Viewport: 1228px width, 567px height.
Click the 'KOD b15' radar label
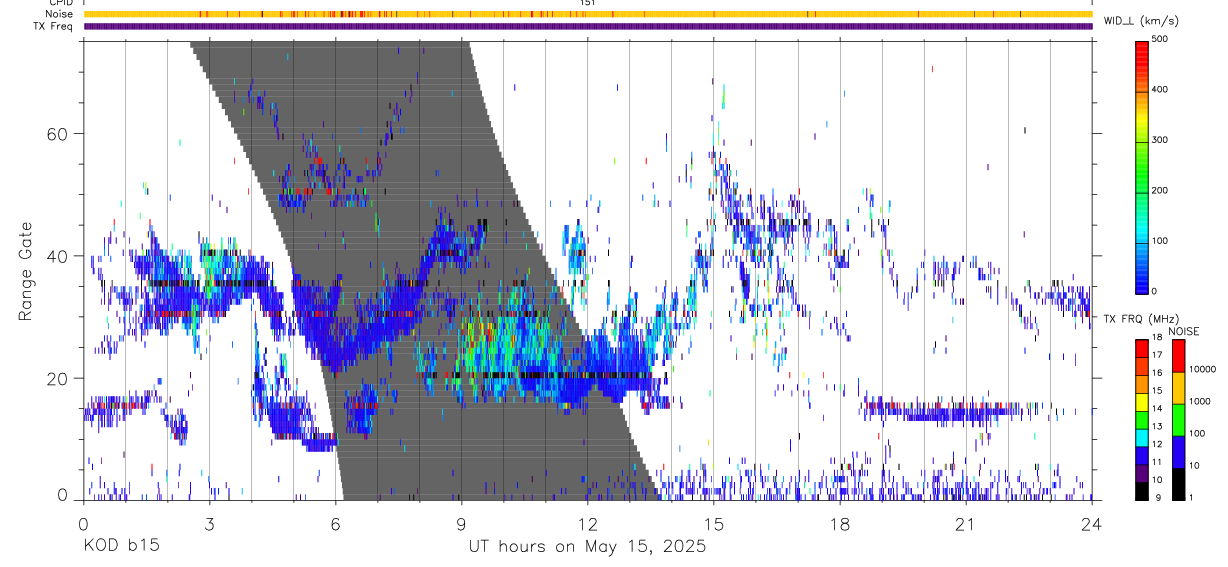click(x=120, y=547)
